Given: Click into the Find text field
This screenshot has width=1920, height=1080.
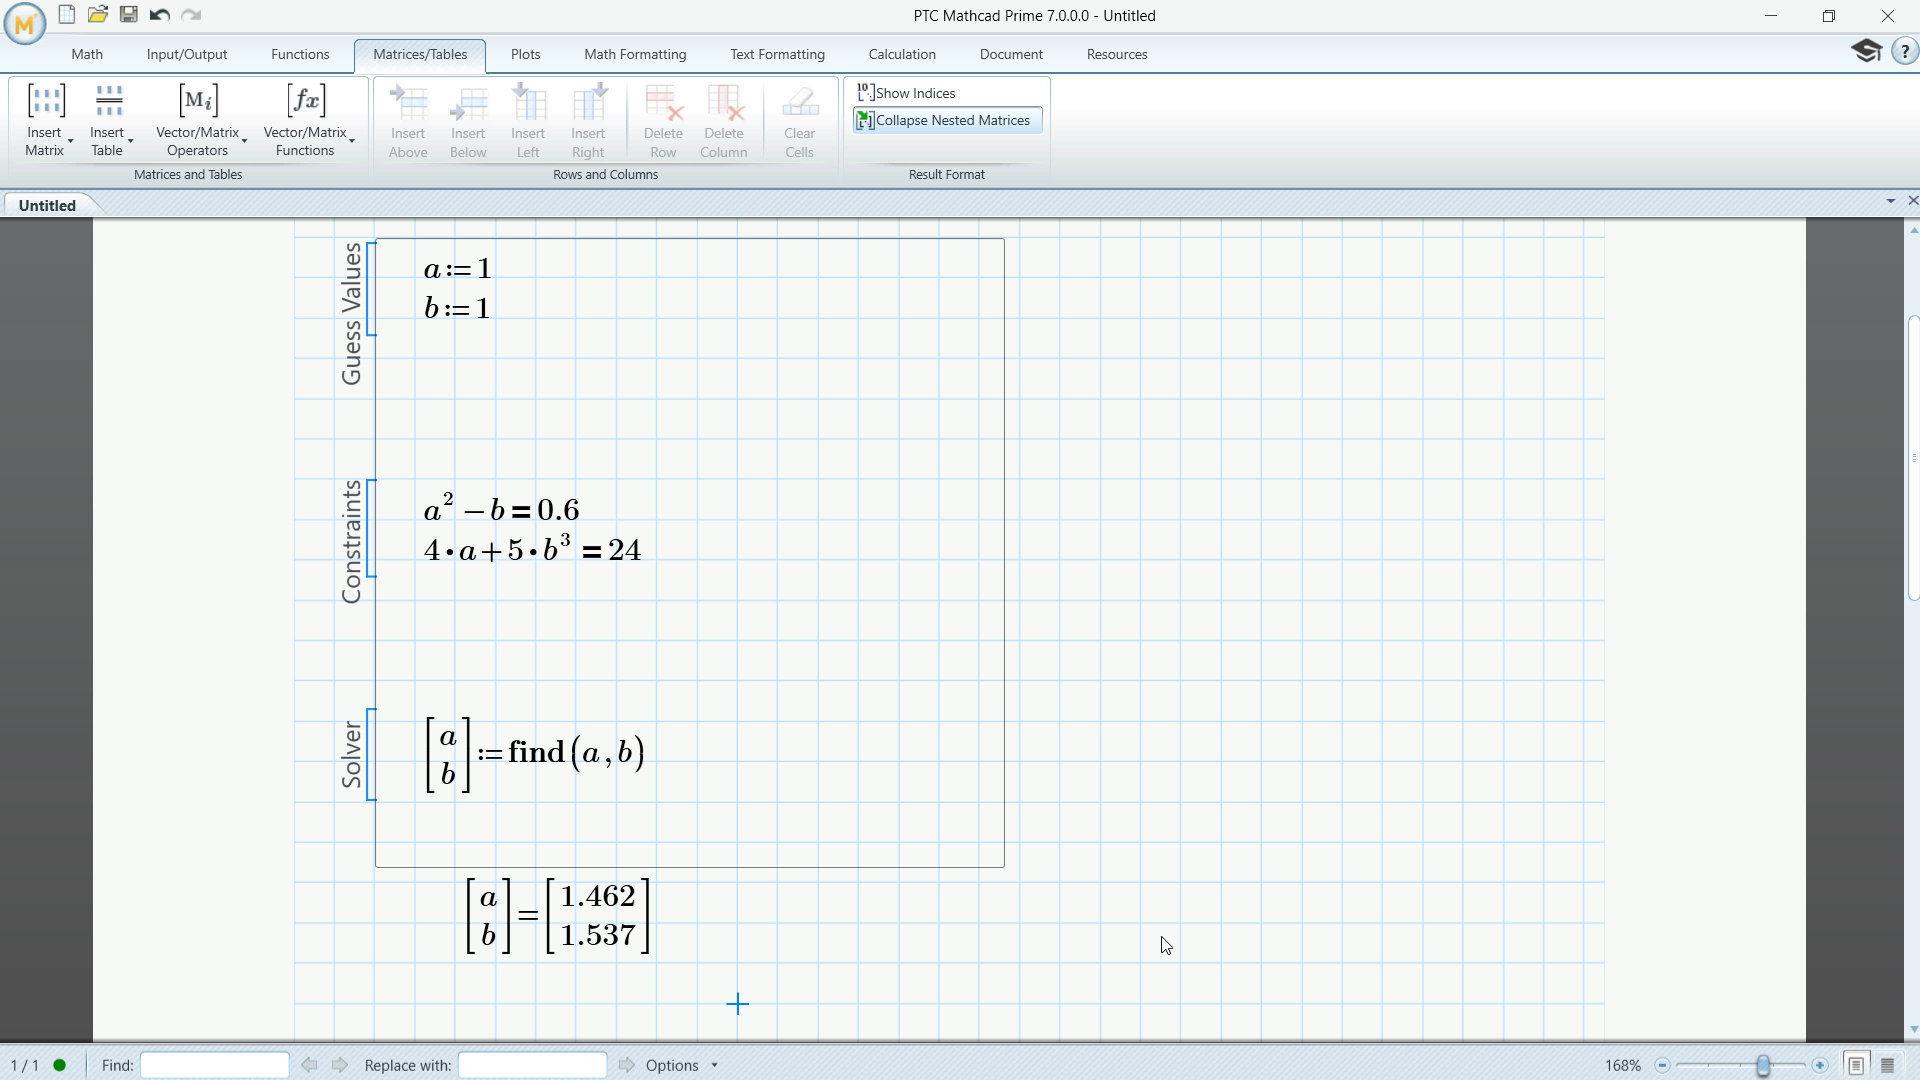Looking at the screenshot, I should [215, 1065].
